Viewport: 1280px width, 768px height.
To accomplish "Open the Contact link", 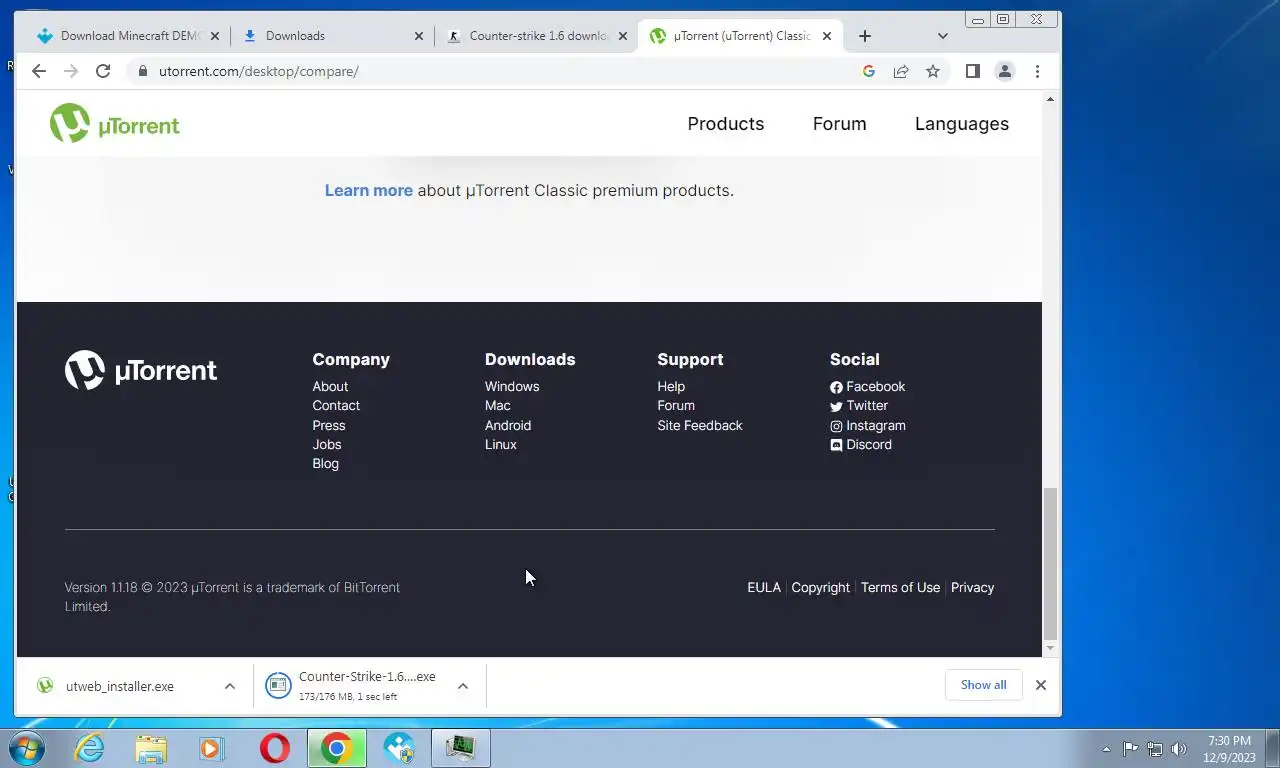I will coord(336,405).
